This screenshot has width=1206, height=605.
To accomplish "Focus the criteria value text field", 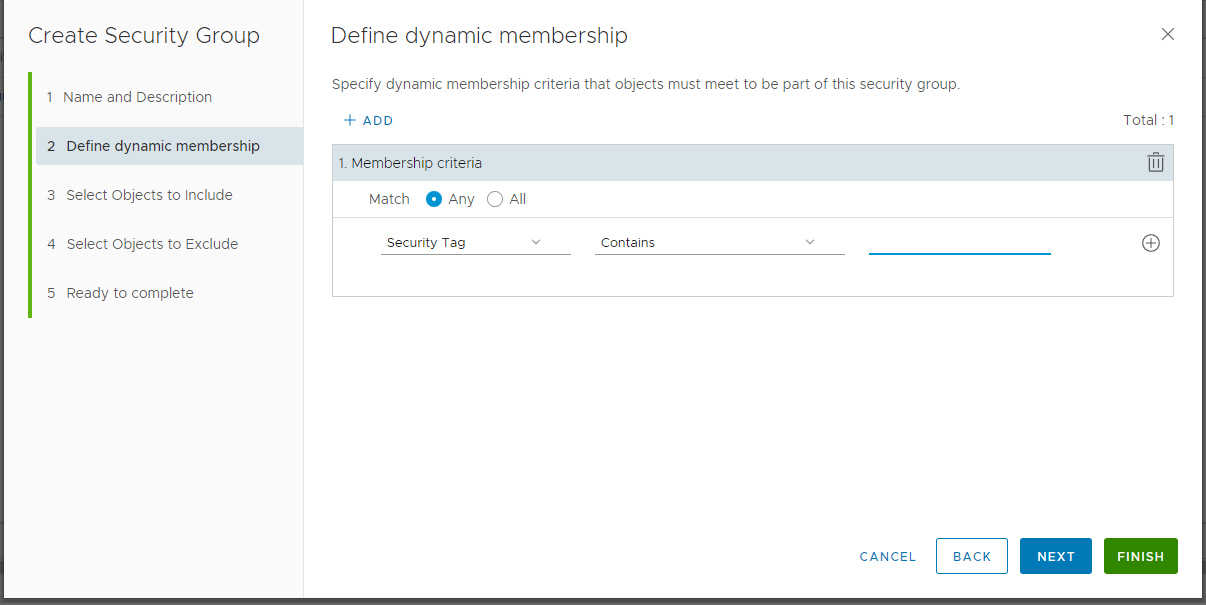I will pos(959,243).
